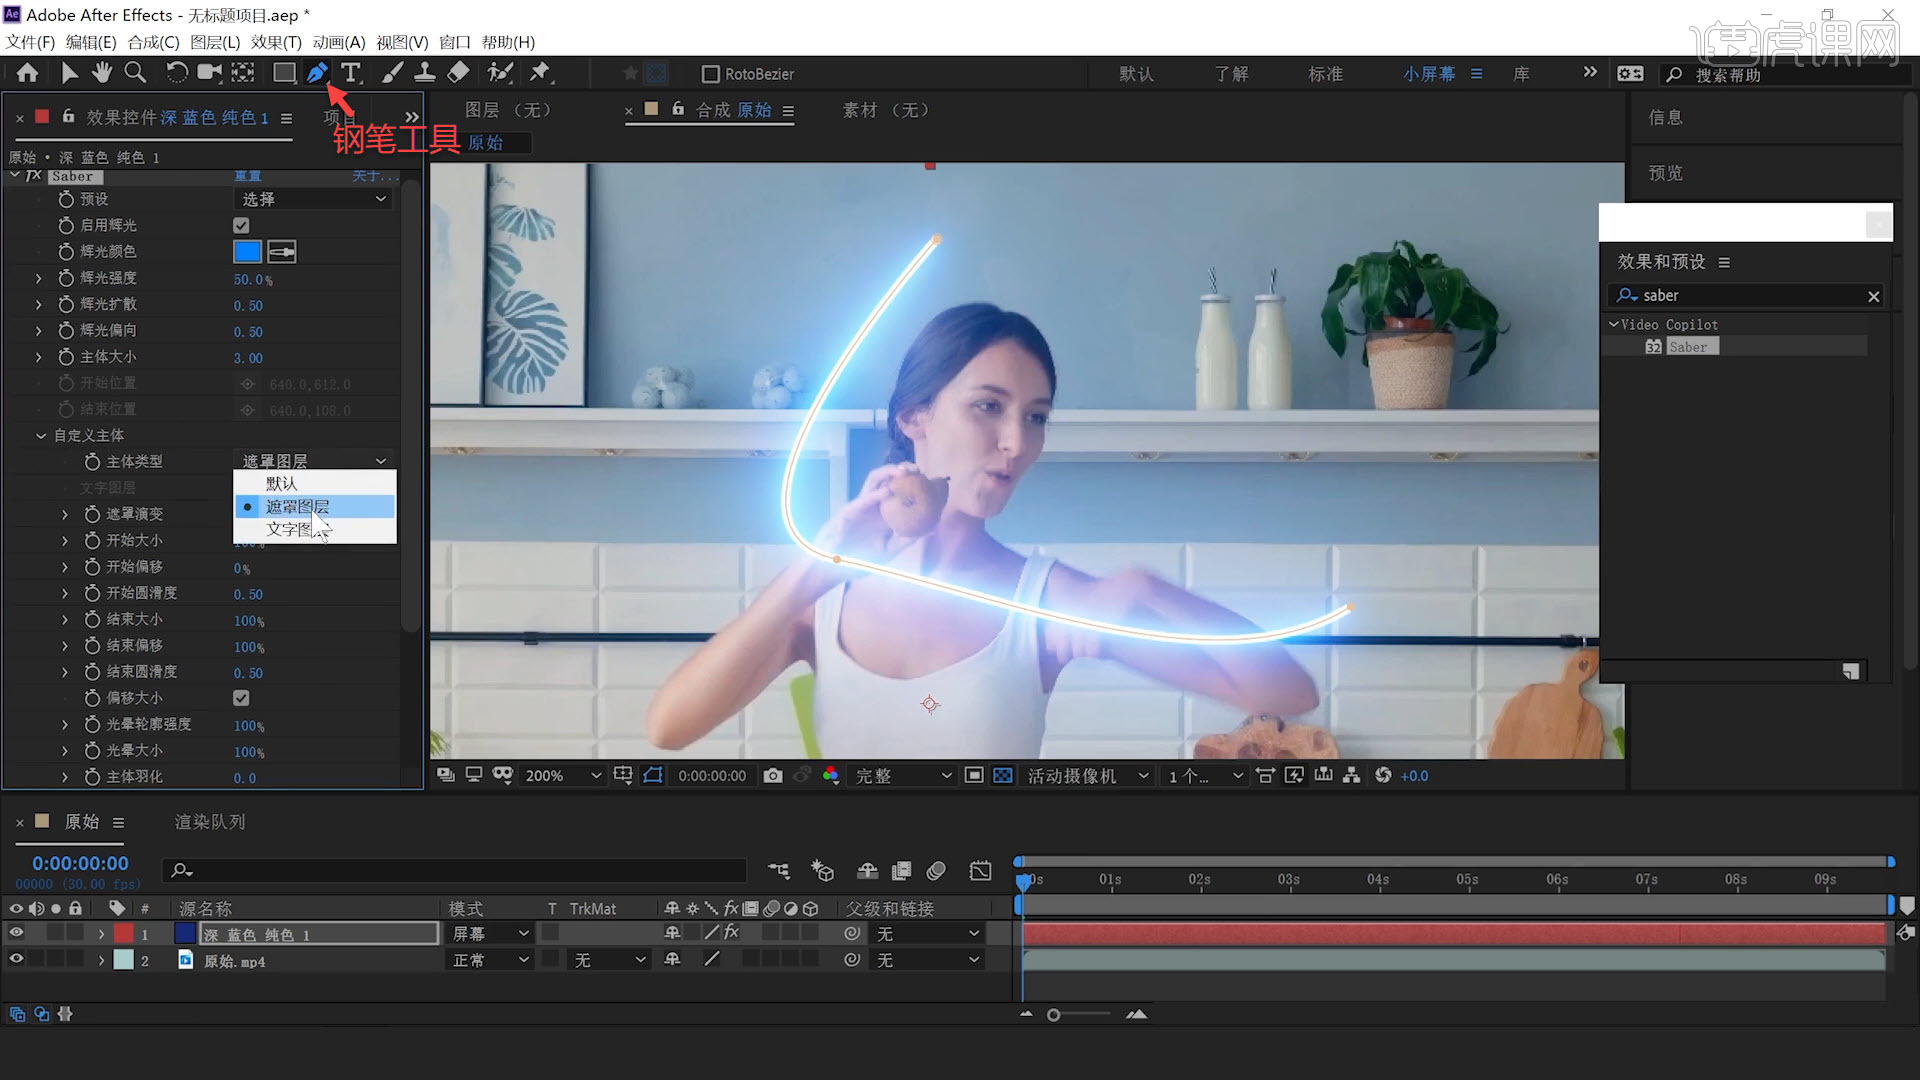
Task: Open the 预设 选择 dropdown
Action: (x=313, y=199)
